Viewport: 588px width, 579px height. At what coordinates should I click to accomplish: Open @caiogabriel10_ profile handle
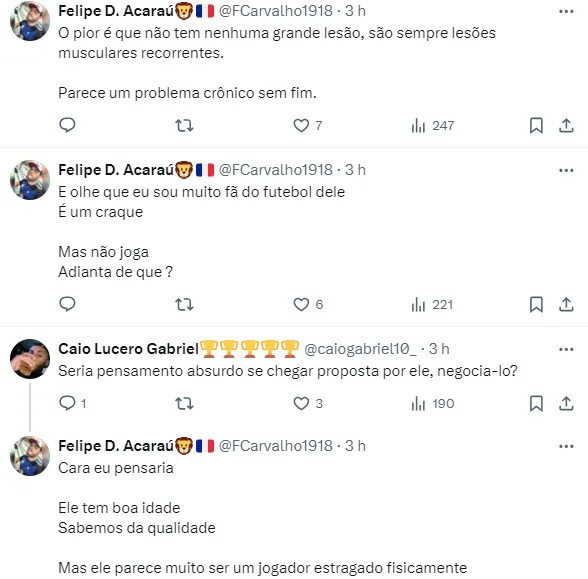[x=360, y=349]
